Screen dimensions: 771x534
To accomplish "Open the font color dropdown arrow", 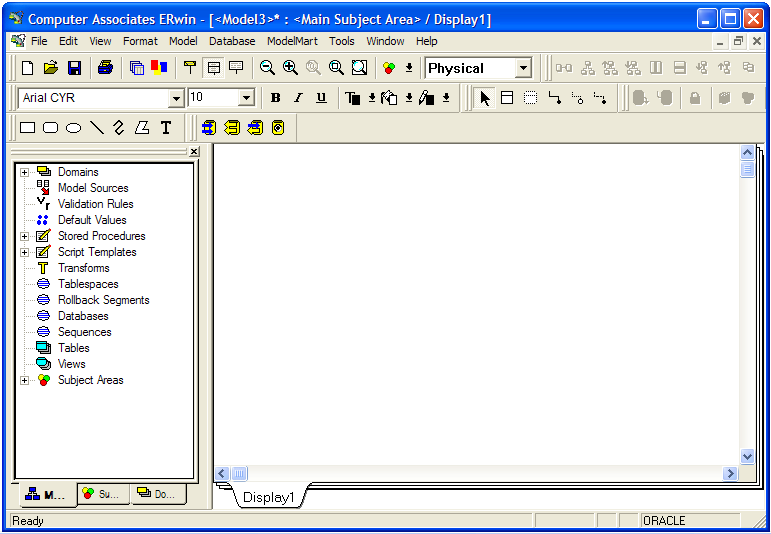I will coord(372,98).
